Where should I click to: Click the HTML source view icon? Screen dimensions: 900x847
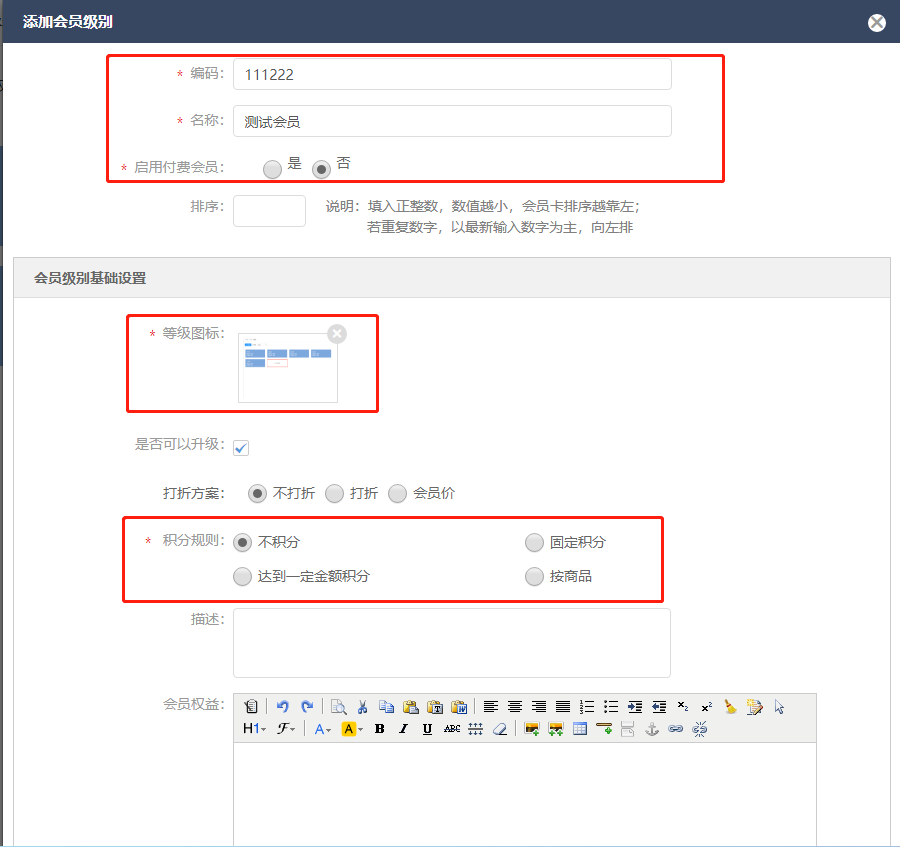click(251, 706)
